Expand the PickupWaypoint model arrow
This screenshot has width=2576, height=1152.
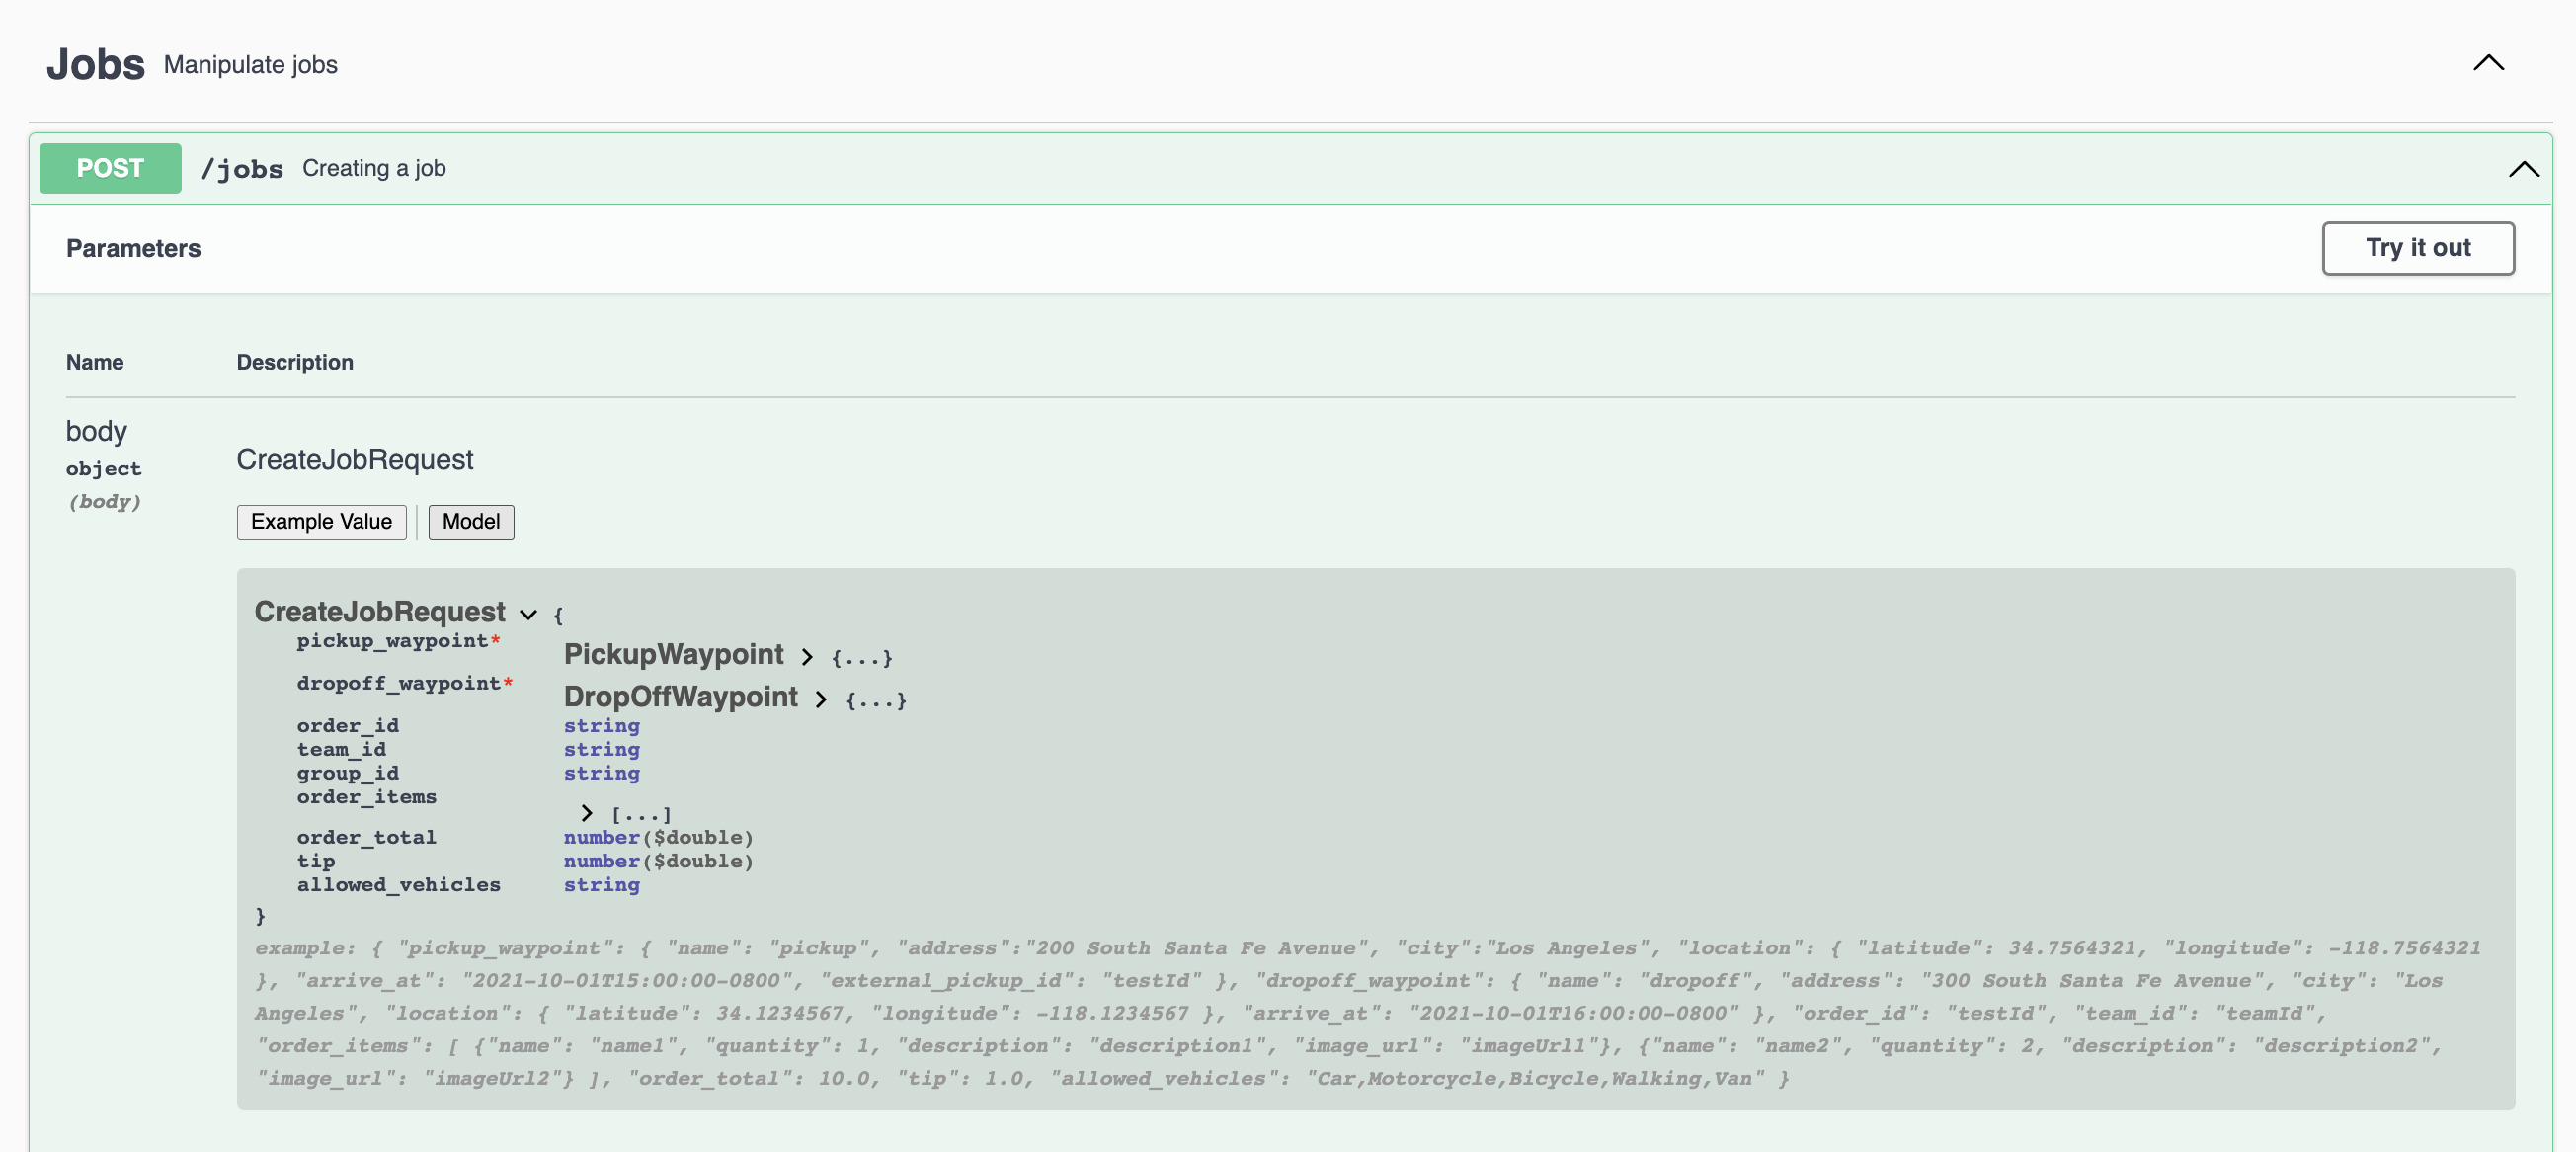tap(806, 657)
